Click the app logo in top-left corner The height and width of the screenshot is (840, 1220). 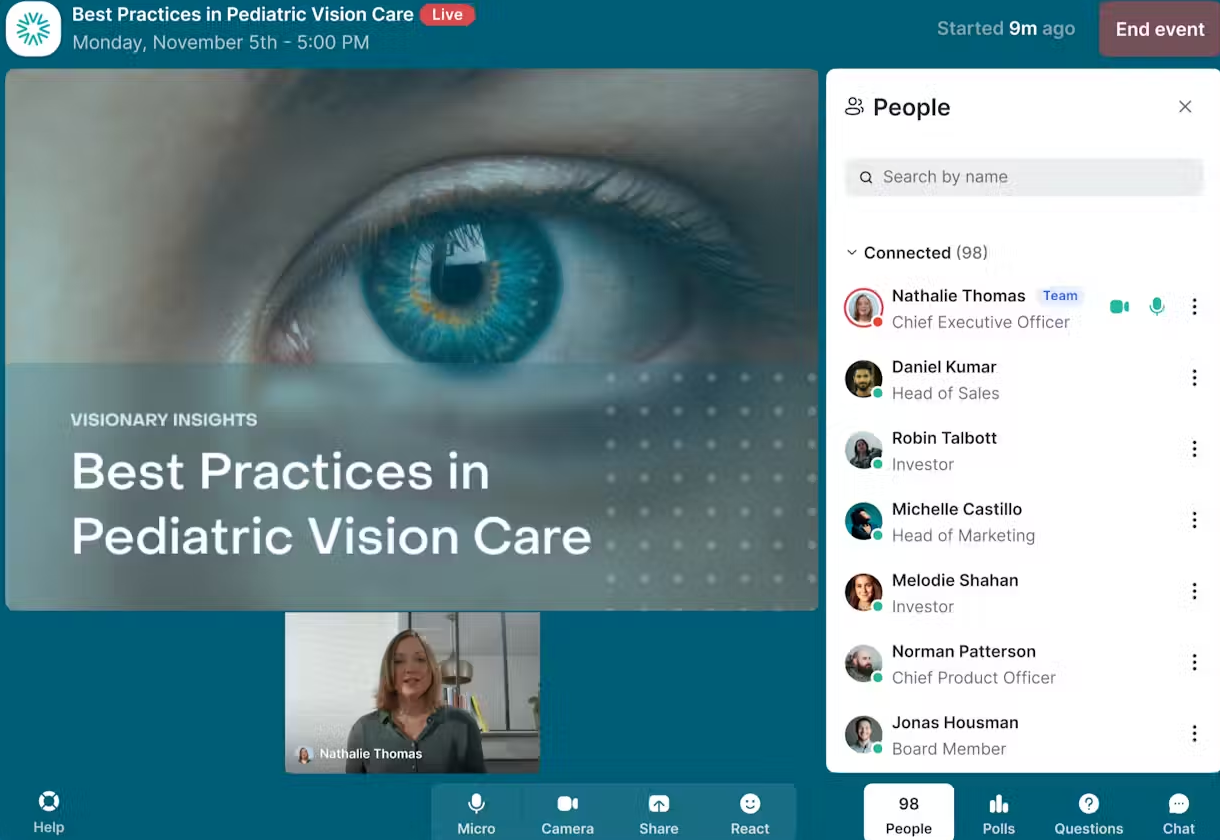click(x=33, y=29)
